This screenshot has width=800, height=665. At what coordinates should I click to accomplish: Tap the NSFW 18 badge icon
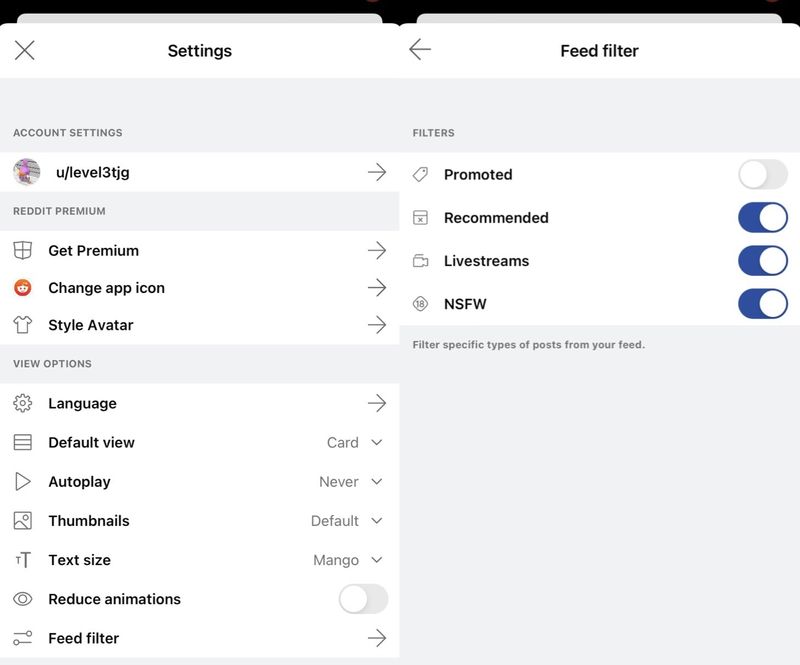coord(420,304)
